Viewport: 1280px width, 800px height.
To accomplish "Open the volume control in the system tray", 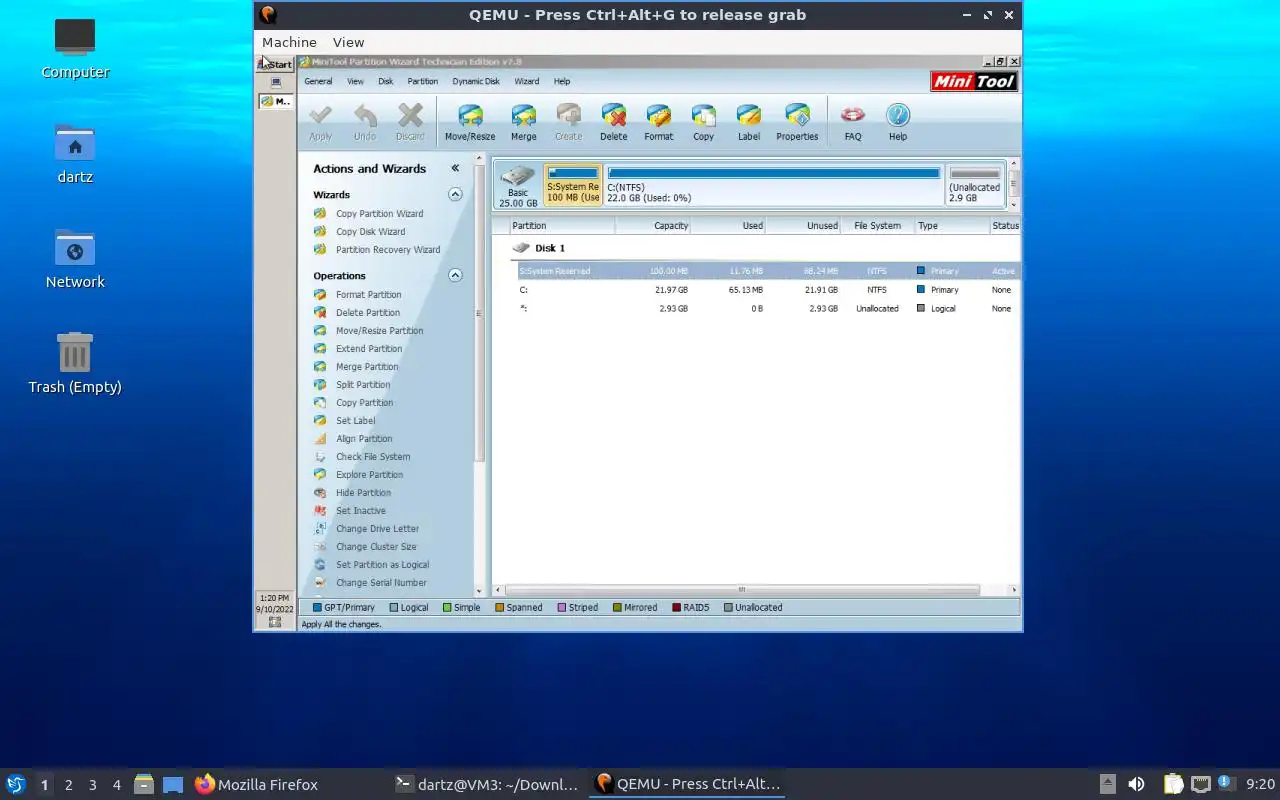I will (x=1136, y=784).
